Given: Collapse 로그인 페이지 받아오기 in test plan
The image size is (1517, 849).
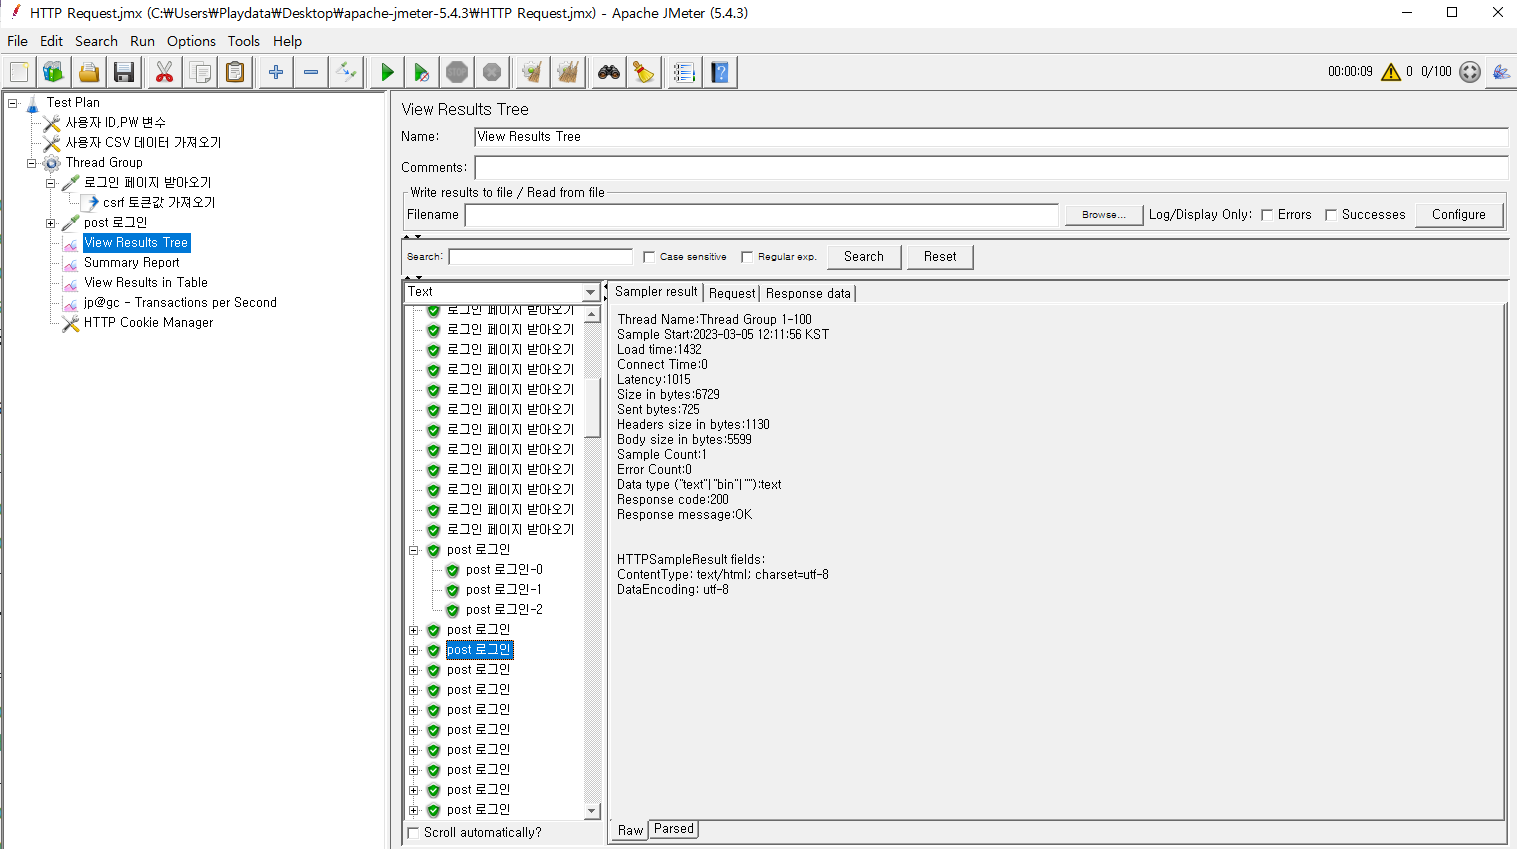Looking at the screenshot, I should point(51,183).
